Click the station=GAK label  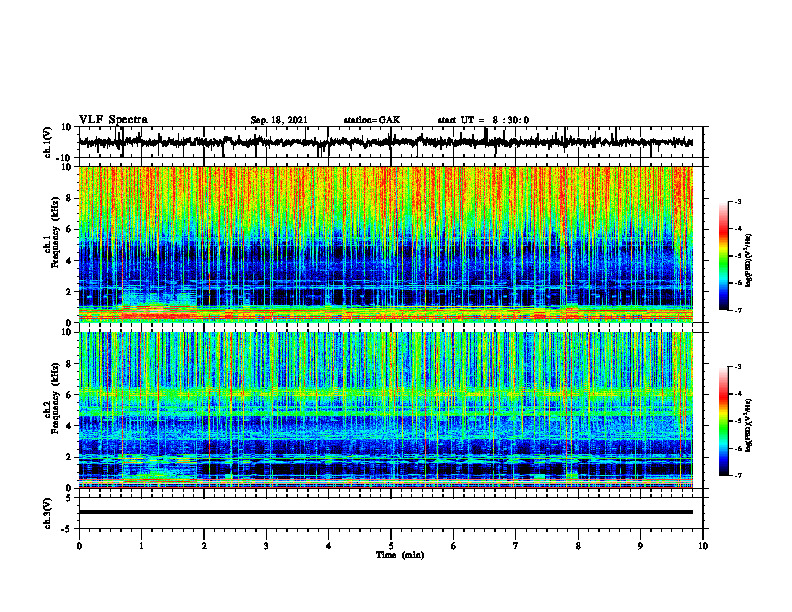[x=372, y=120]
